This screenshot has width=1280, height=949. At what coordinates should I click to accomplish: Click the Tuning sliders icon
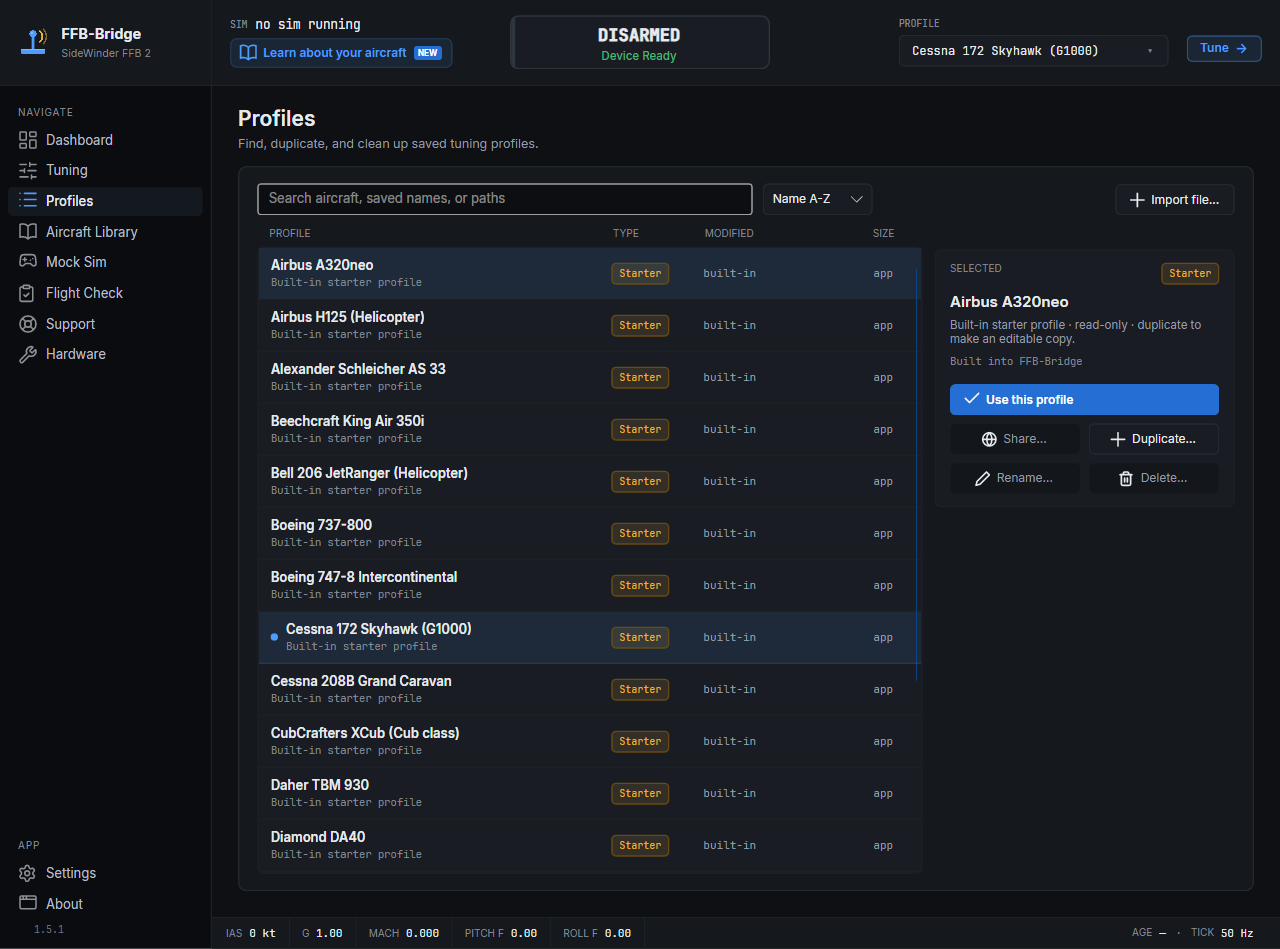pos(28,170)
